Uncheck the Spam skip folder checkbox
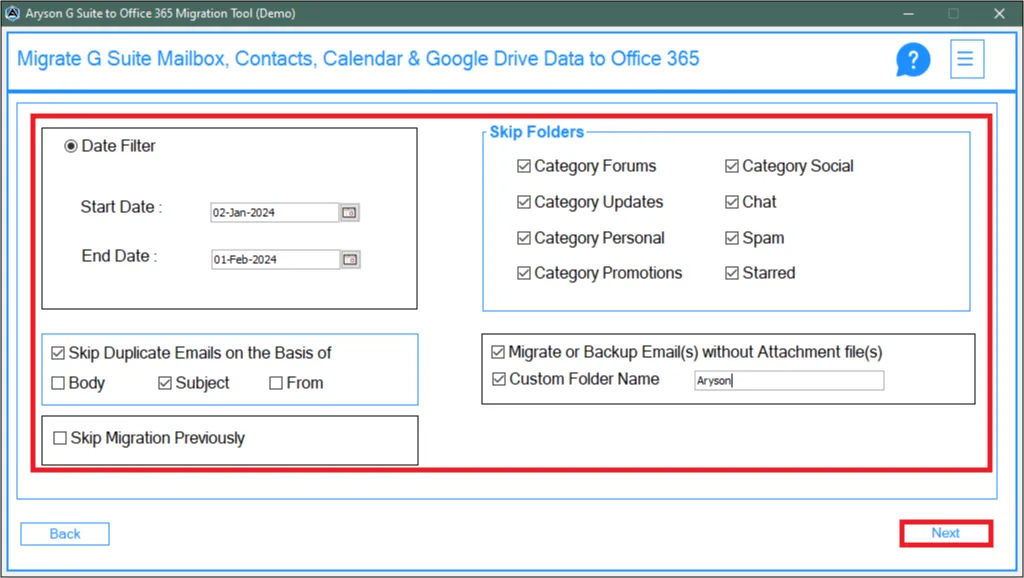The height and width of the screenshot is (578, 1024). (731, 238)
